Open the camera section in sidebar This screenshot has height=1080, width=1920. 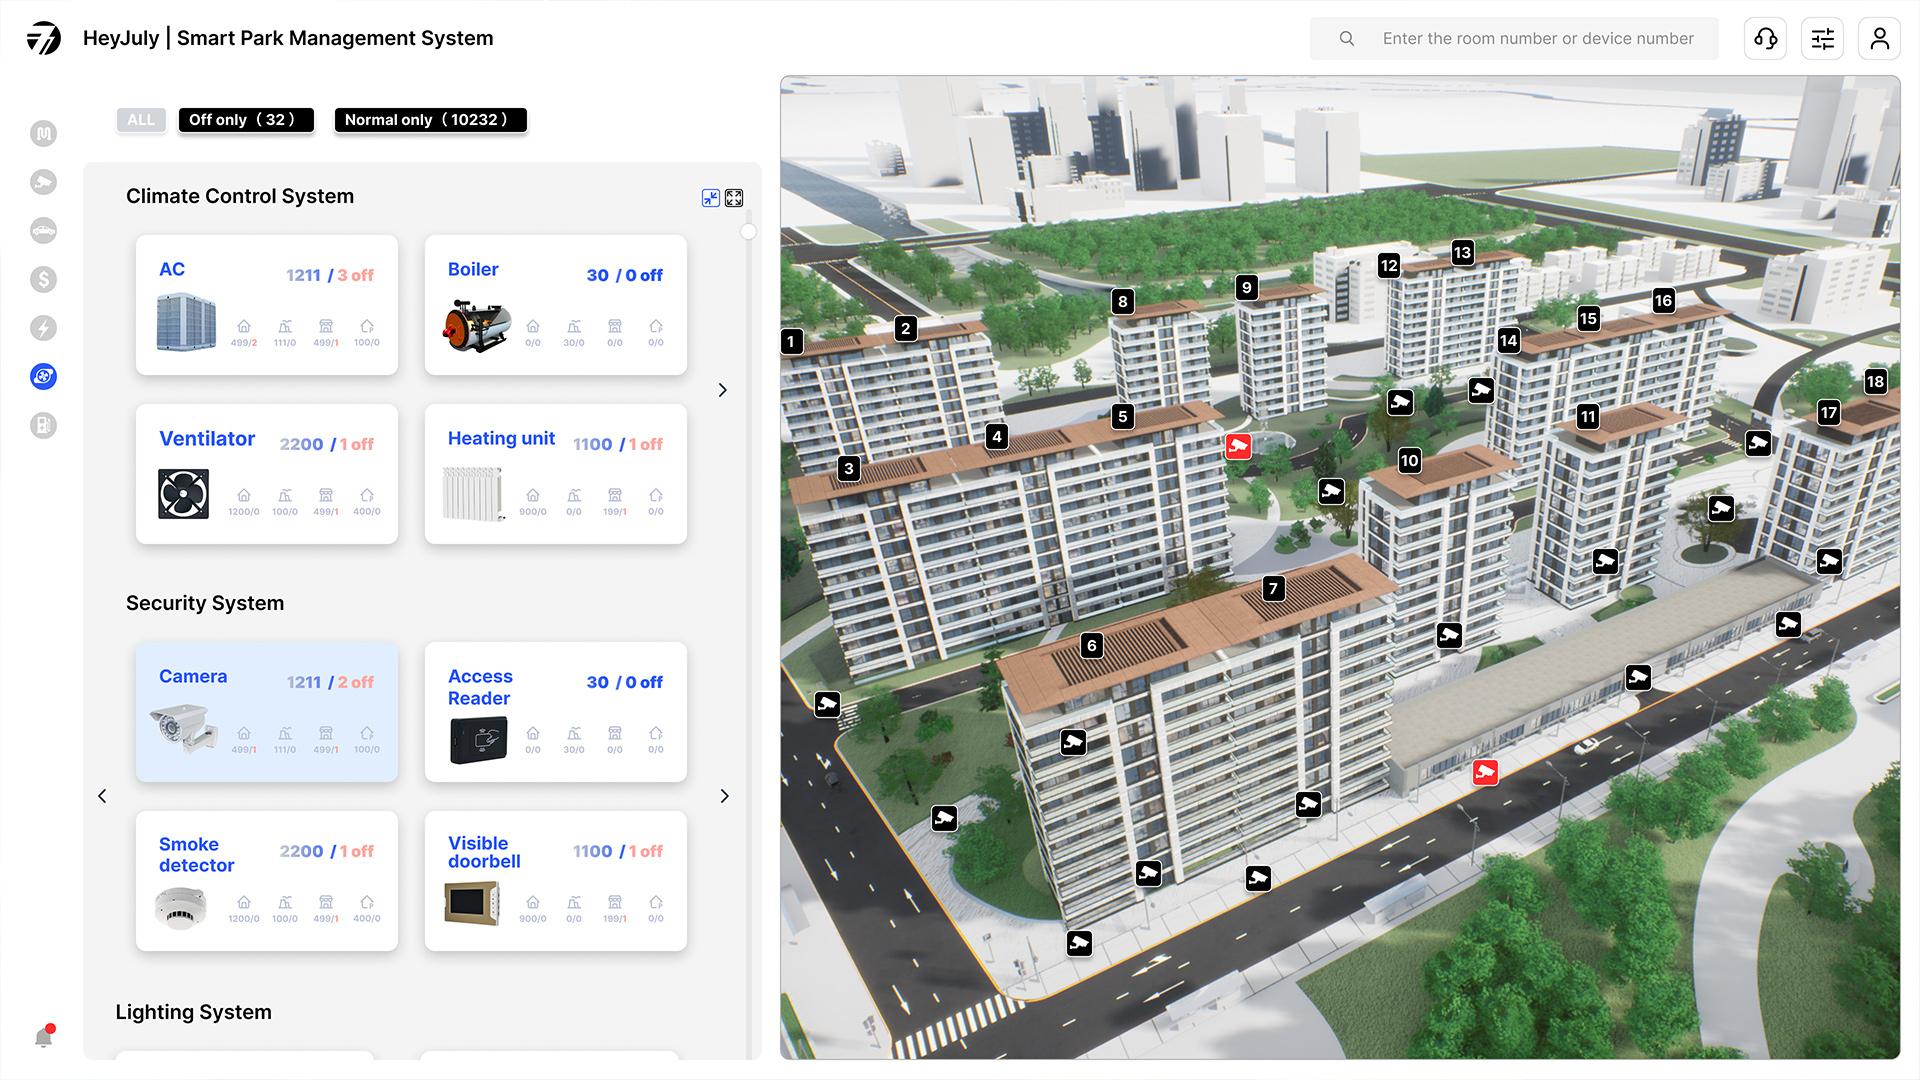[43, 182]
